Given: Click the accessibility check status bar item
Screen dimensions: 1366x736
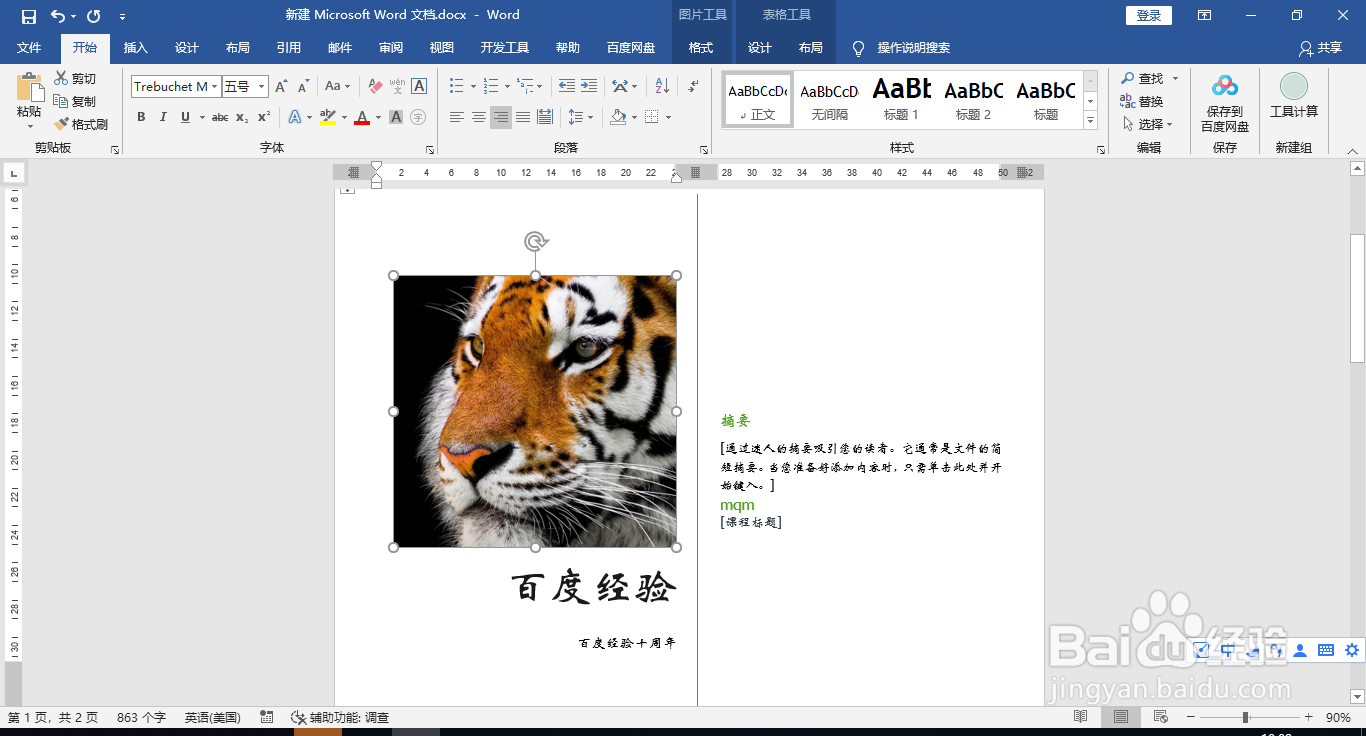Looking at the screenshot, I should coord(340,717).
